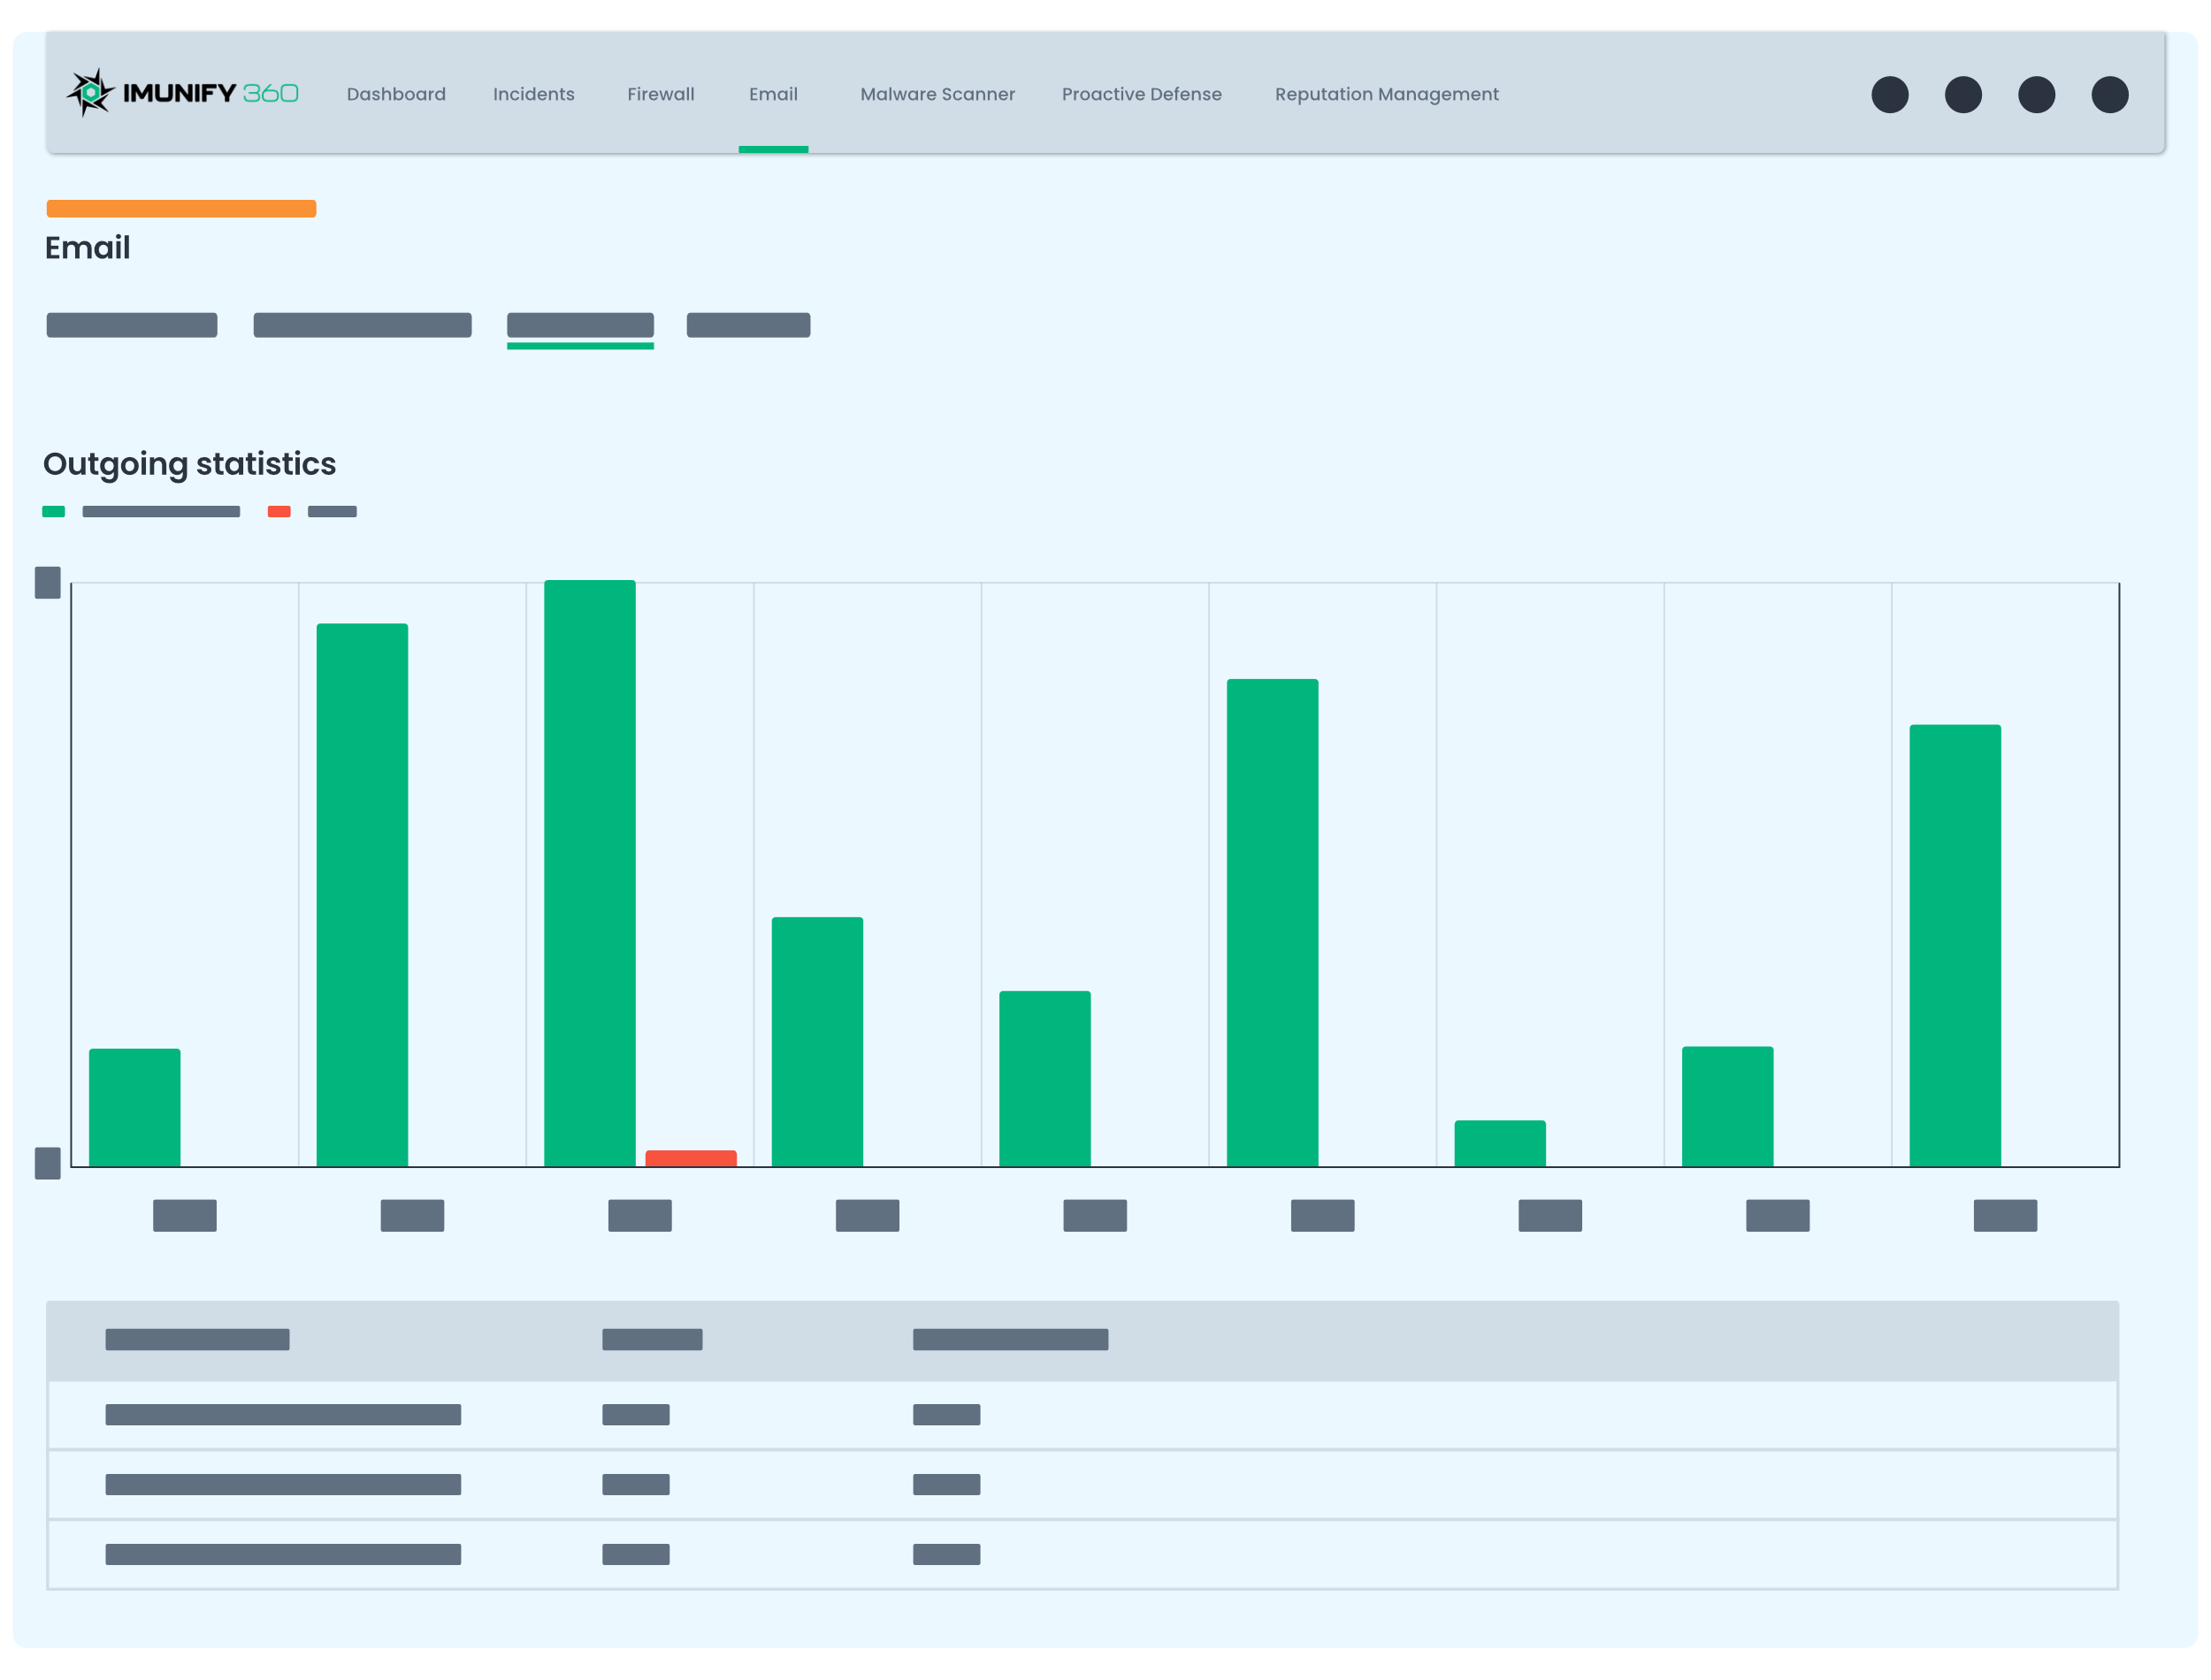Select the fourth Email sub-tab

pos(748,325)
